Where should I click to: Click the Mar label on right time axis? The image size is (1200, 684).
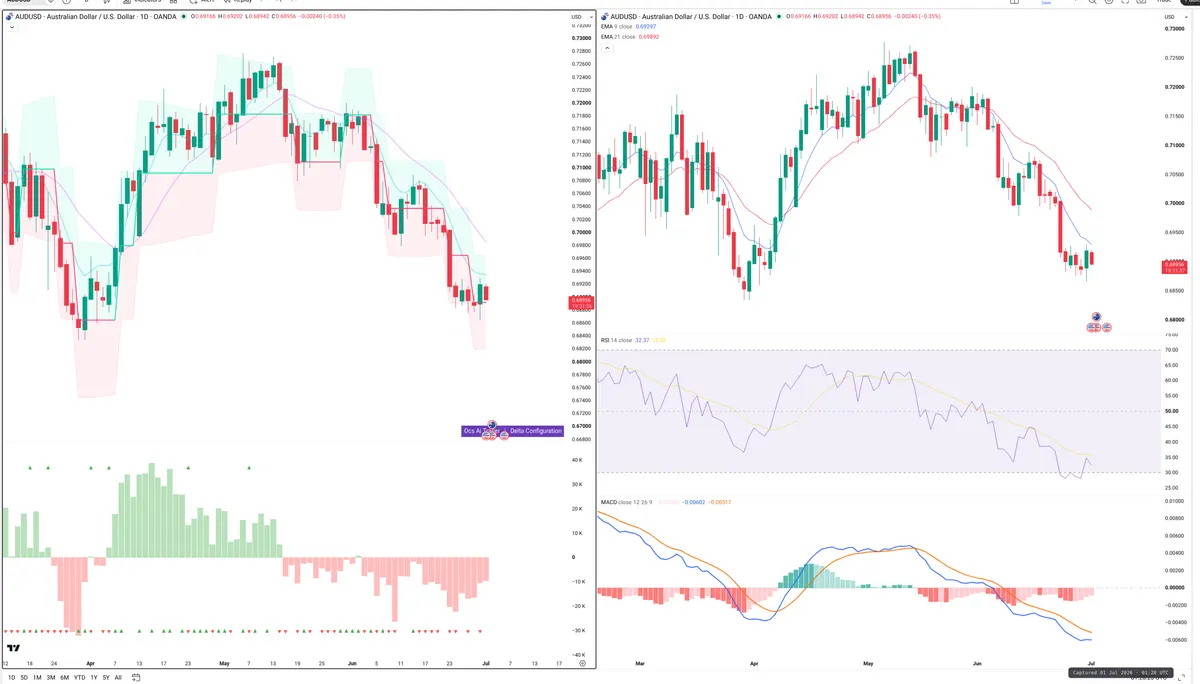click(641, 663)
